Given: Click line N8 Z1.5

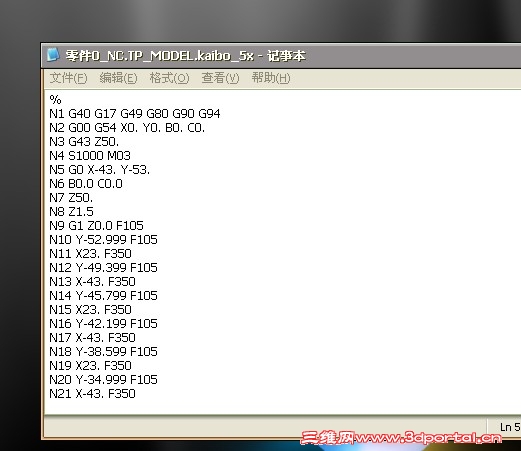Looking at the screenshot, I should point(71,212).
